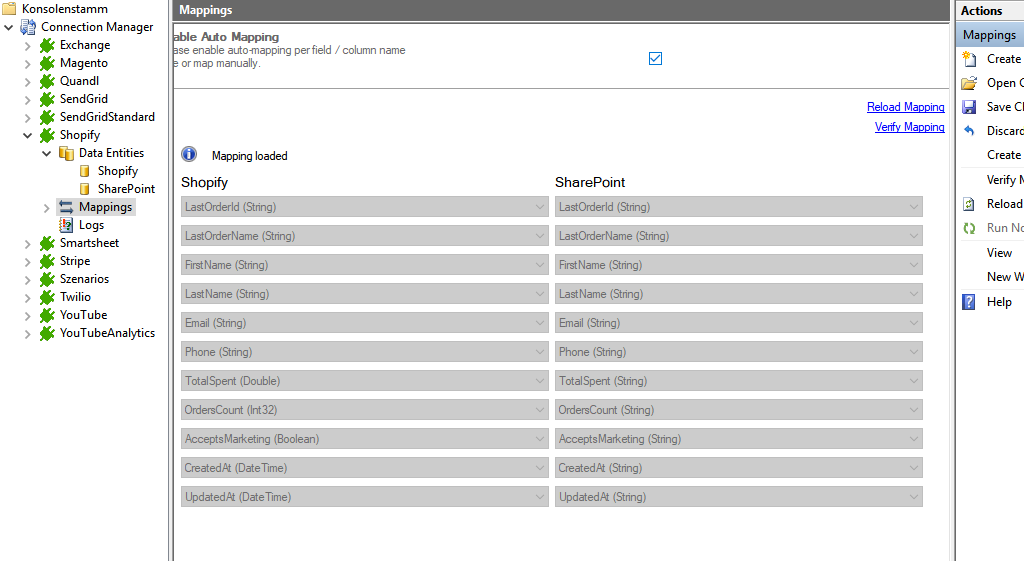Click the Data Entities folder icon
The width and height of the screenshot is (1024, 561).
[66, 153]
